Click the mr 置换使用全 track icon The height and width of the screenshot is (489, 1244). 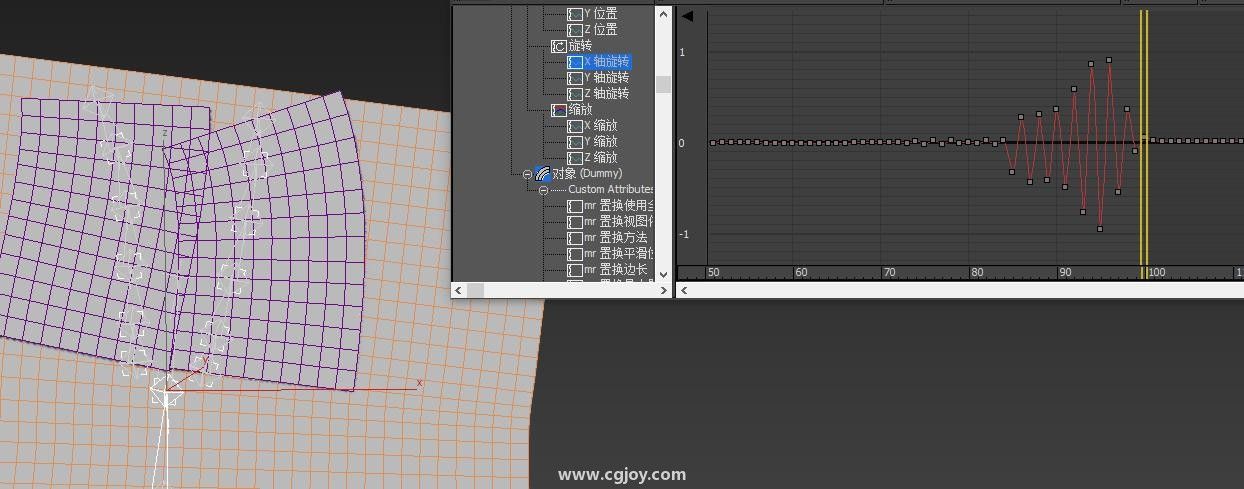575,206
